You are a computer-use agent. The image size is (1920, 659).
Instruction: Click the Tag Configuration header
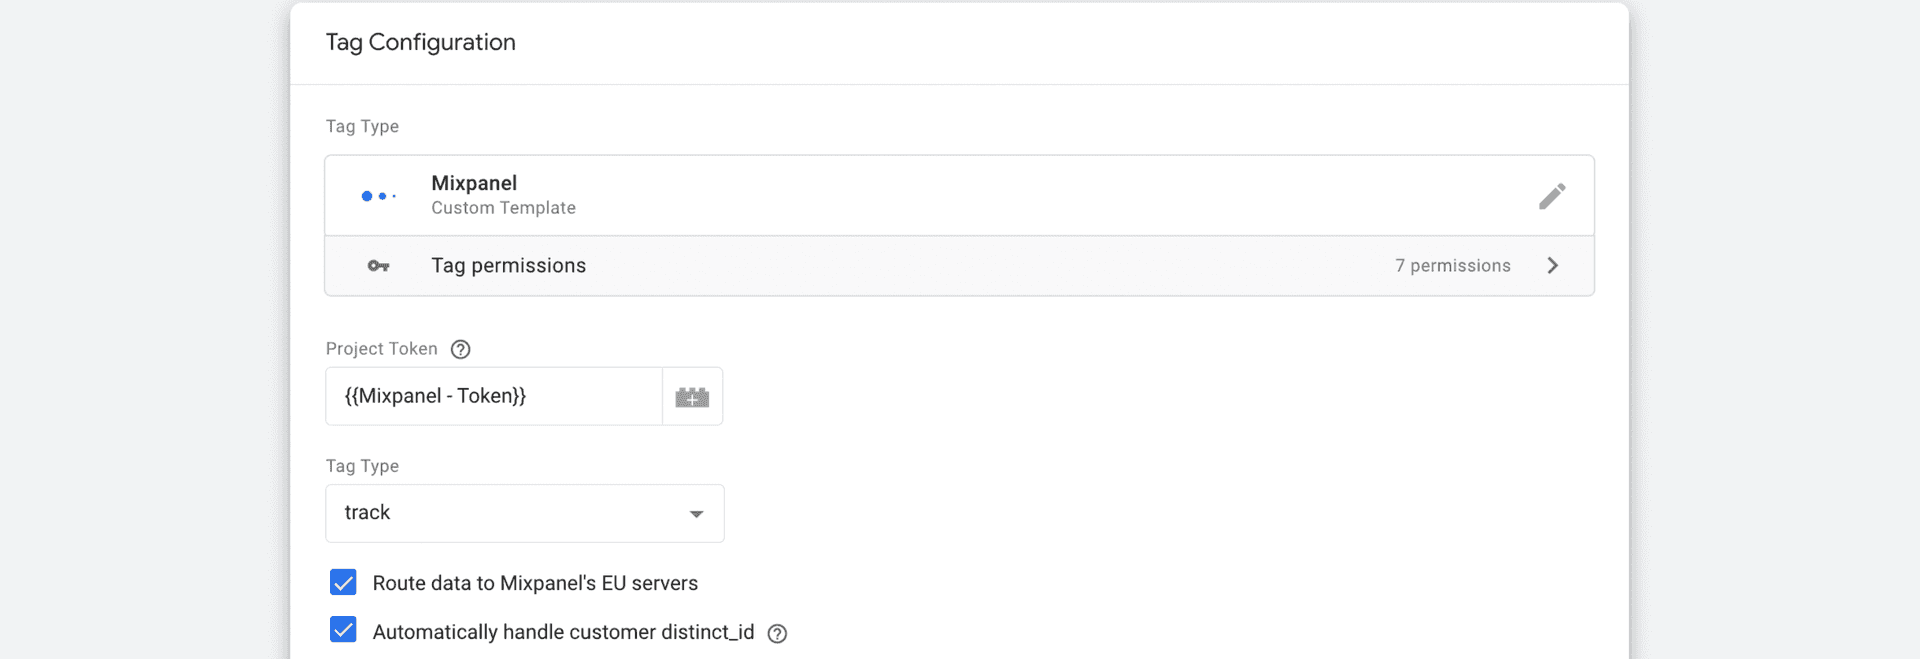pyautogui.click(x=420, y=42)
